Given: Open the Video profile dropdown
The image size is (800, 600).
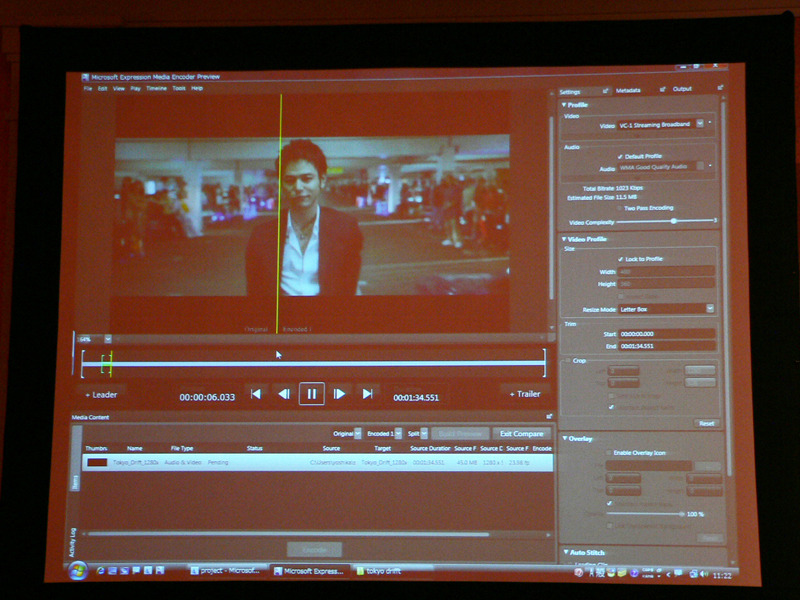Looking at the screenshot, I should click(700, 123).
